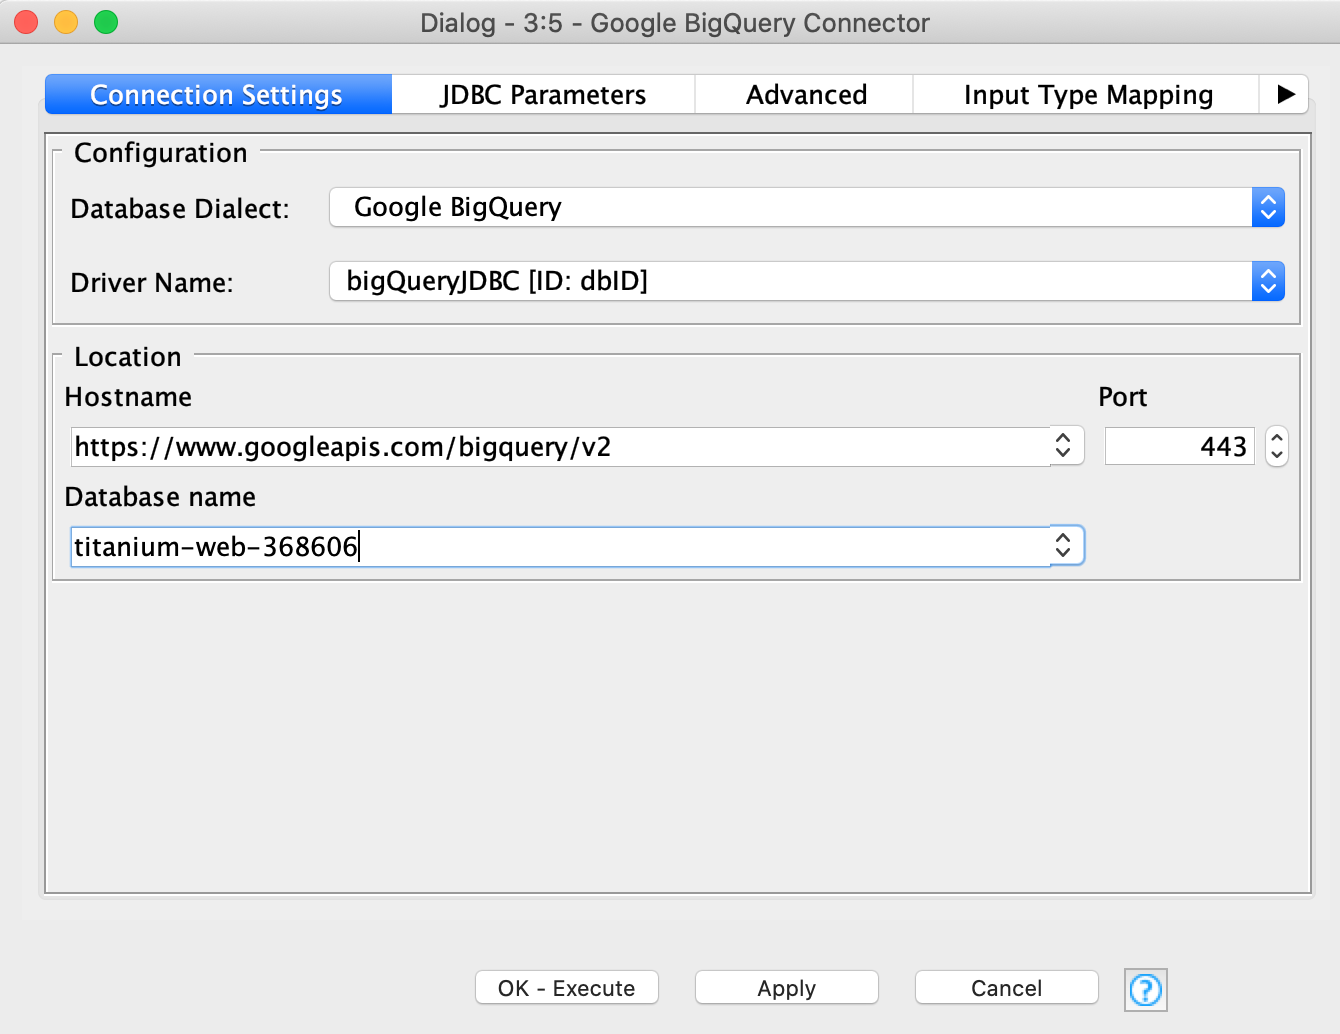The height and width of the screenshot is (1034, 1340).
Task: Open the Advanced tab
Action: (x=805, y=94)
